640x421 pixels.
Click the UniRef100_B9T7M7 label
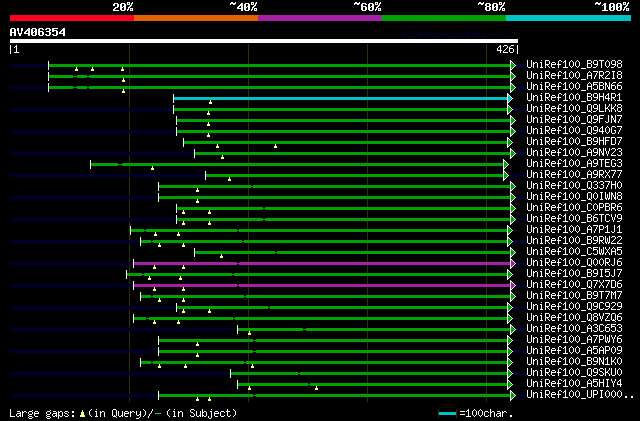point(574,296)
